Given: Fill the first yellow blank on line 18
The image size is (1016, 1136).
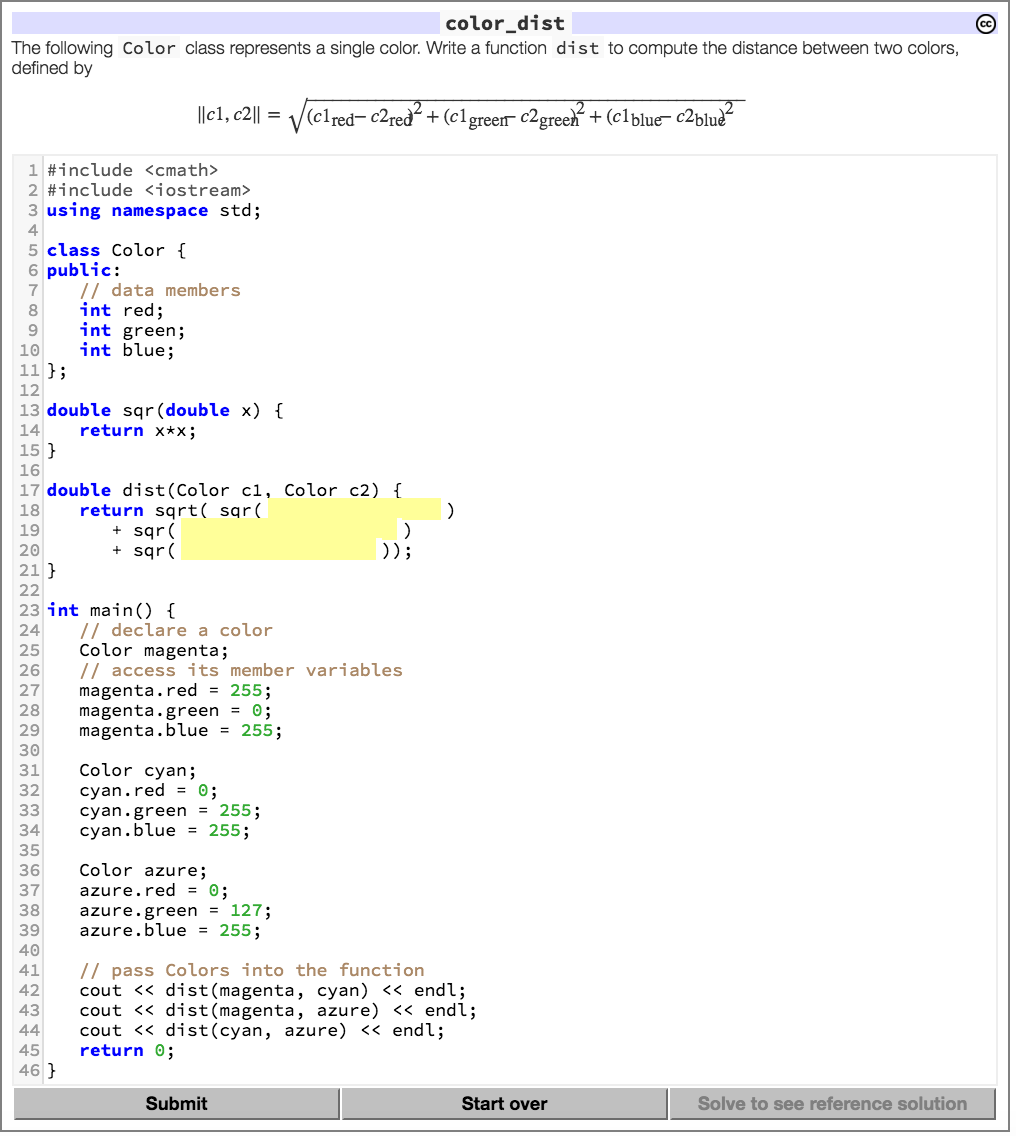Looking at the screenshot, I should coord(354,509).
